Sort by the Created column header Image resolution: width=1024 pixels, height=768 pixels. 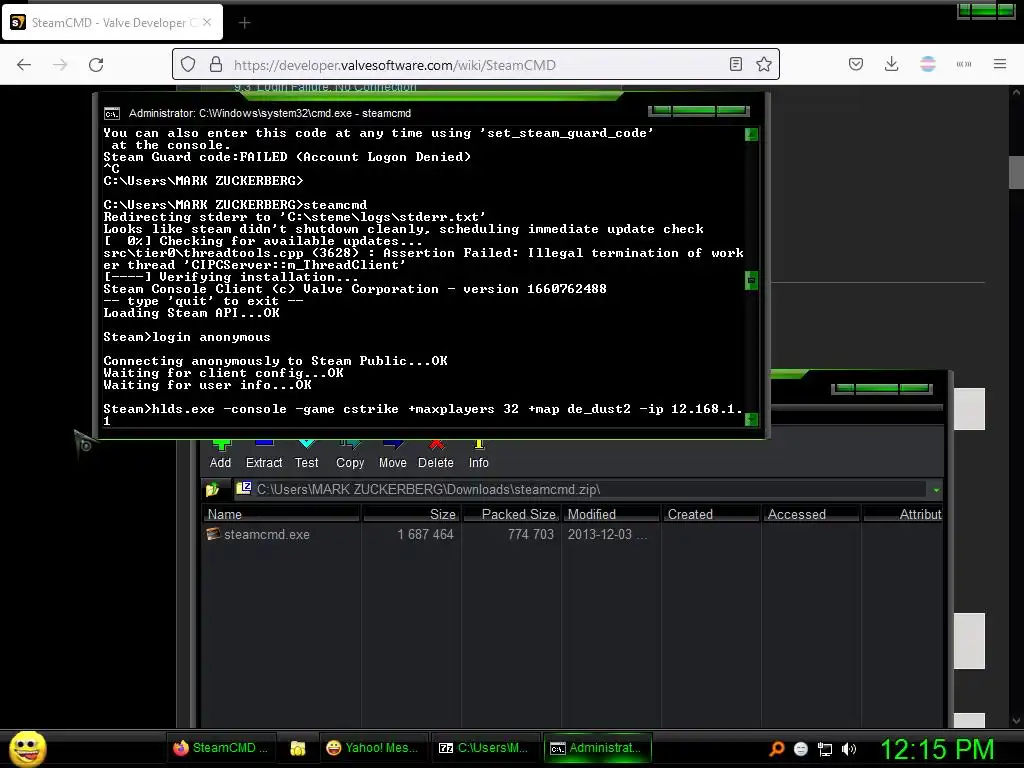[711, 515]
